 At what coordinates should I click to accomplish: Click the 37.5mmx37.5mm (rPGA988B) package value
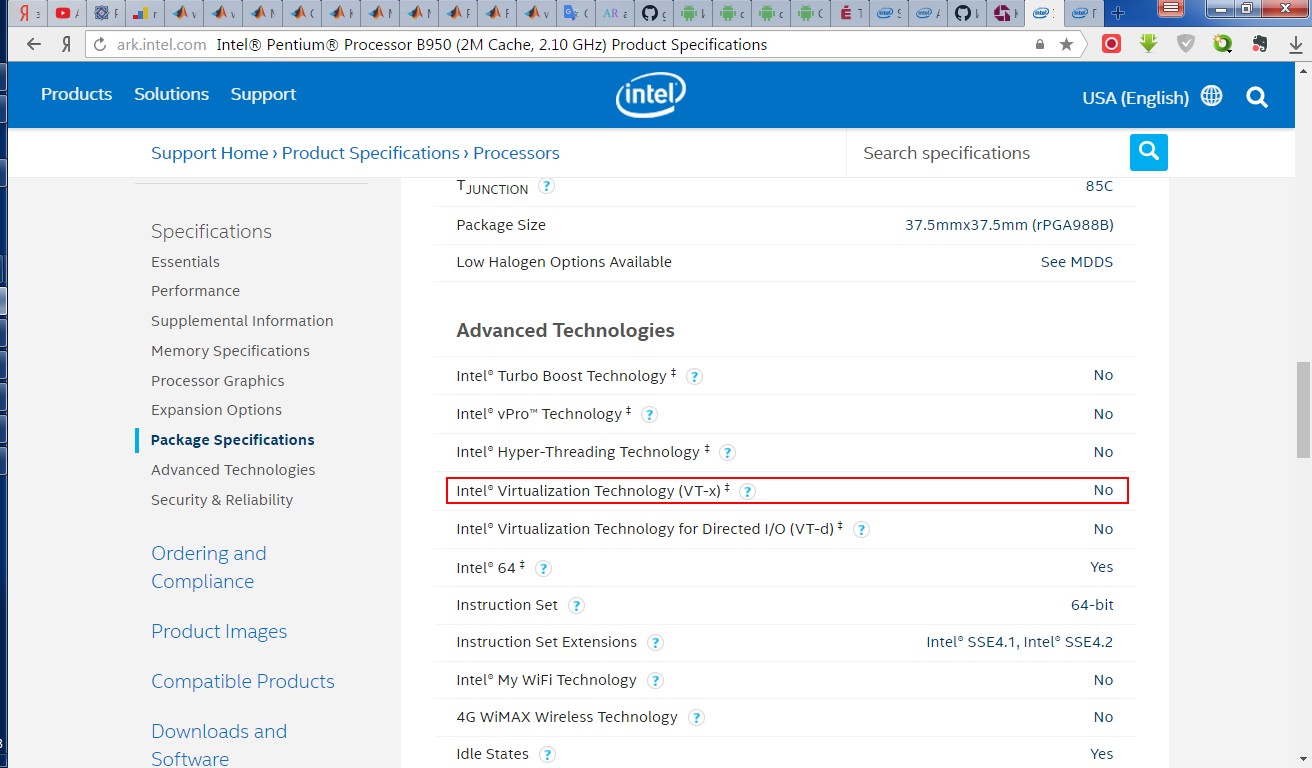coord(1009,225)
